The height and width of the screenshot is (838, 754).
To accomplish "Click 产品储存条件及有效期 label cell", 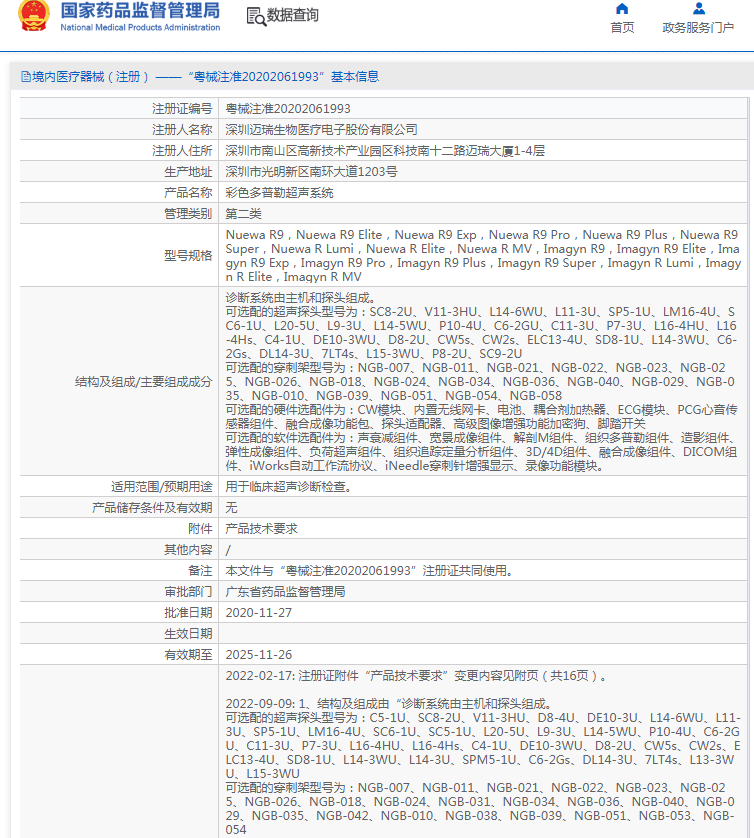I will pos(119,508).
